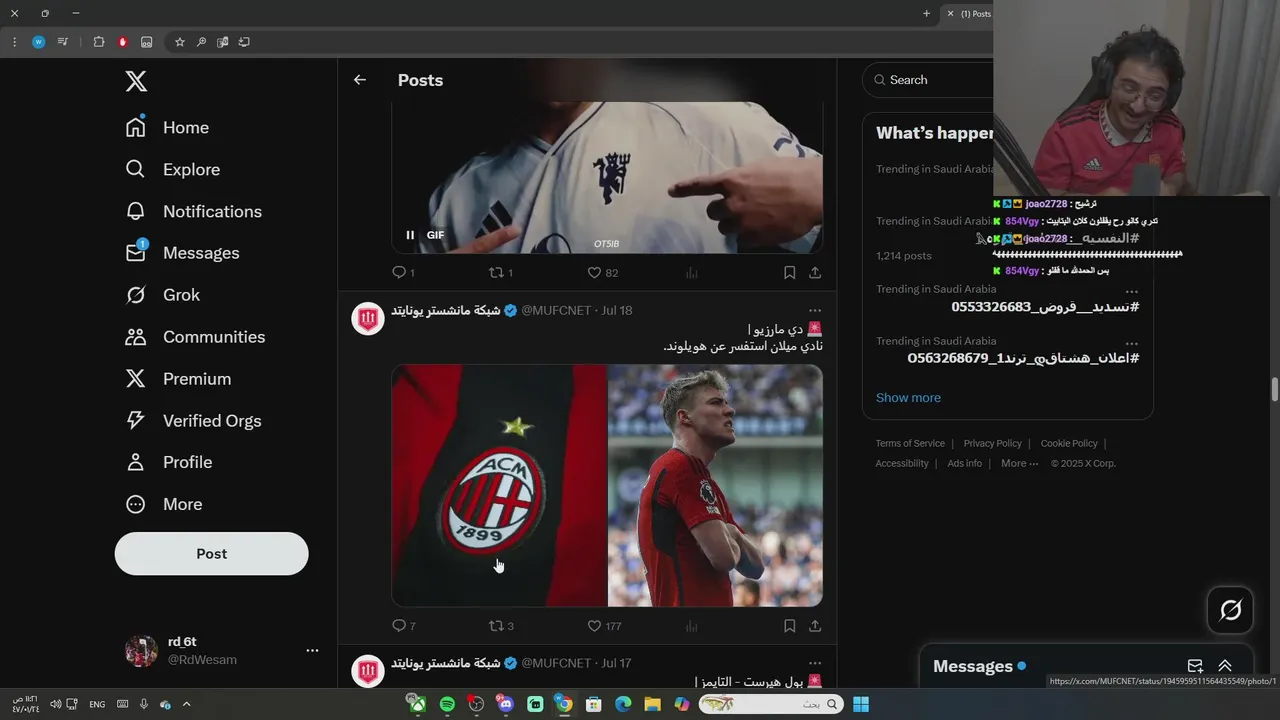Open the Jul 18 post timestamp

(617, 310)
